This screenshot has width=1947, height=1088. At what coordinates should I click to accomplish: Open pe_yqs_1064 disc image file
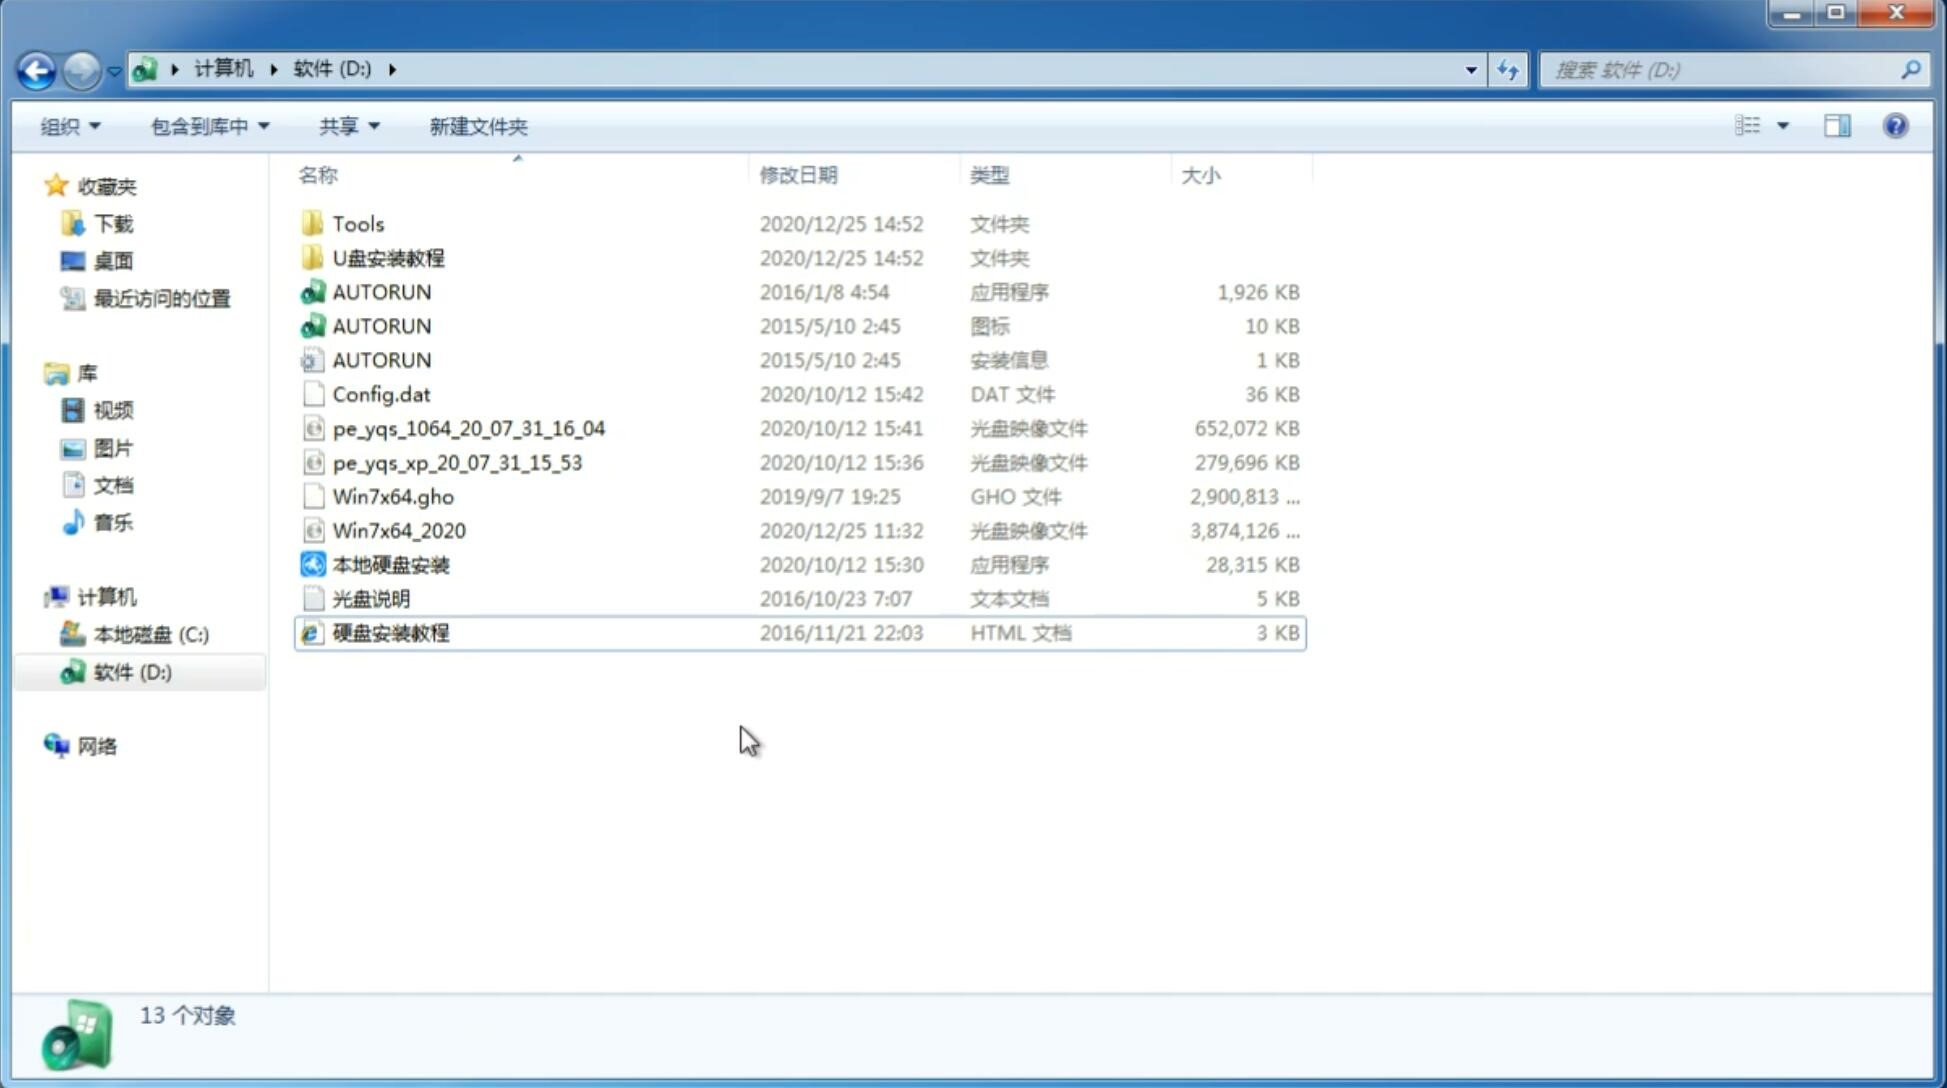[468, 428]
